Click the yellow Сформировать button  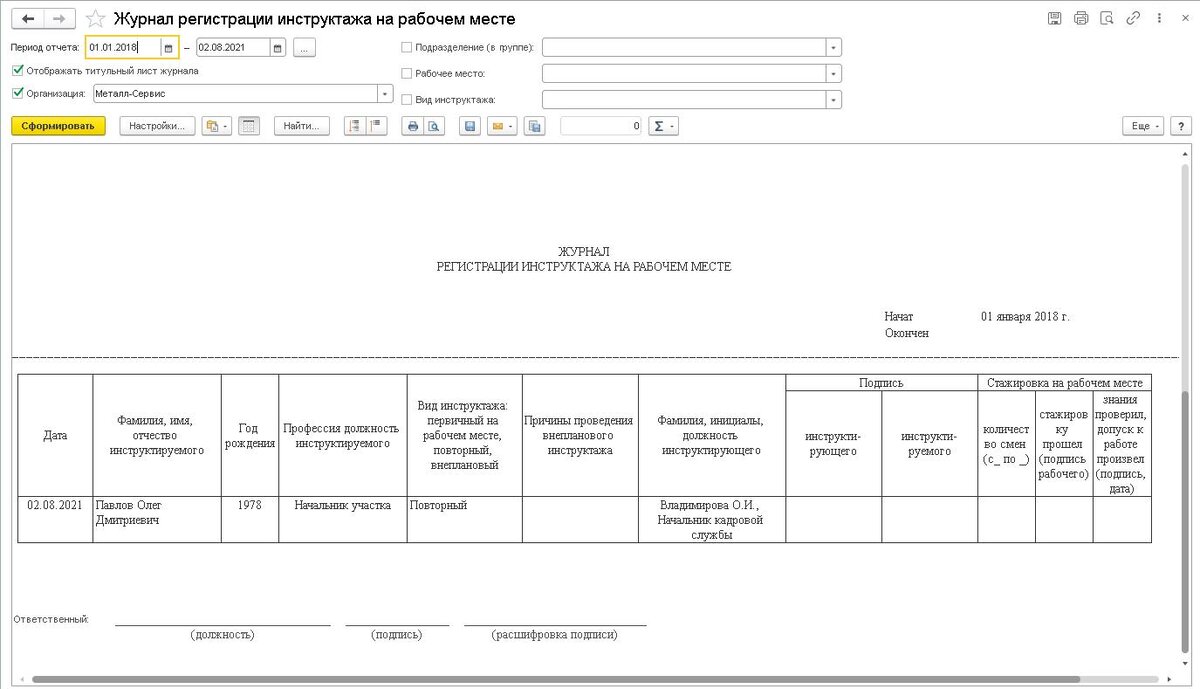point(58,126)
